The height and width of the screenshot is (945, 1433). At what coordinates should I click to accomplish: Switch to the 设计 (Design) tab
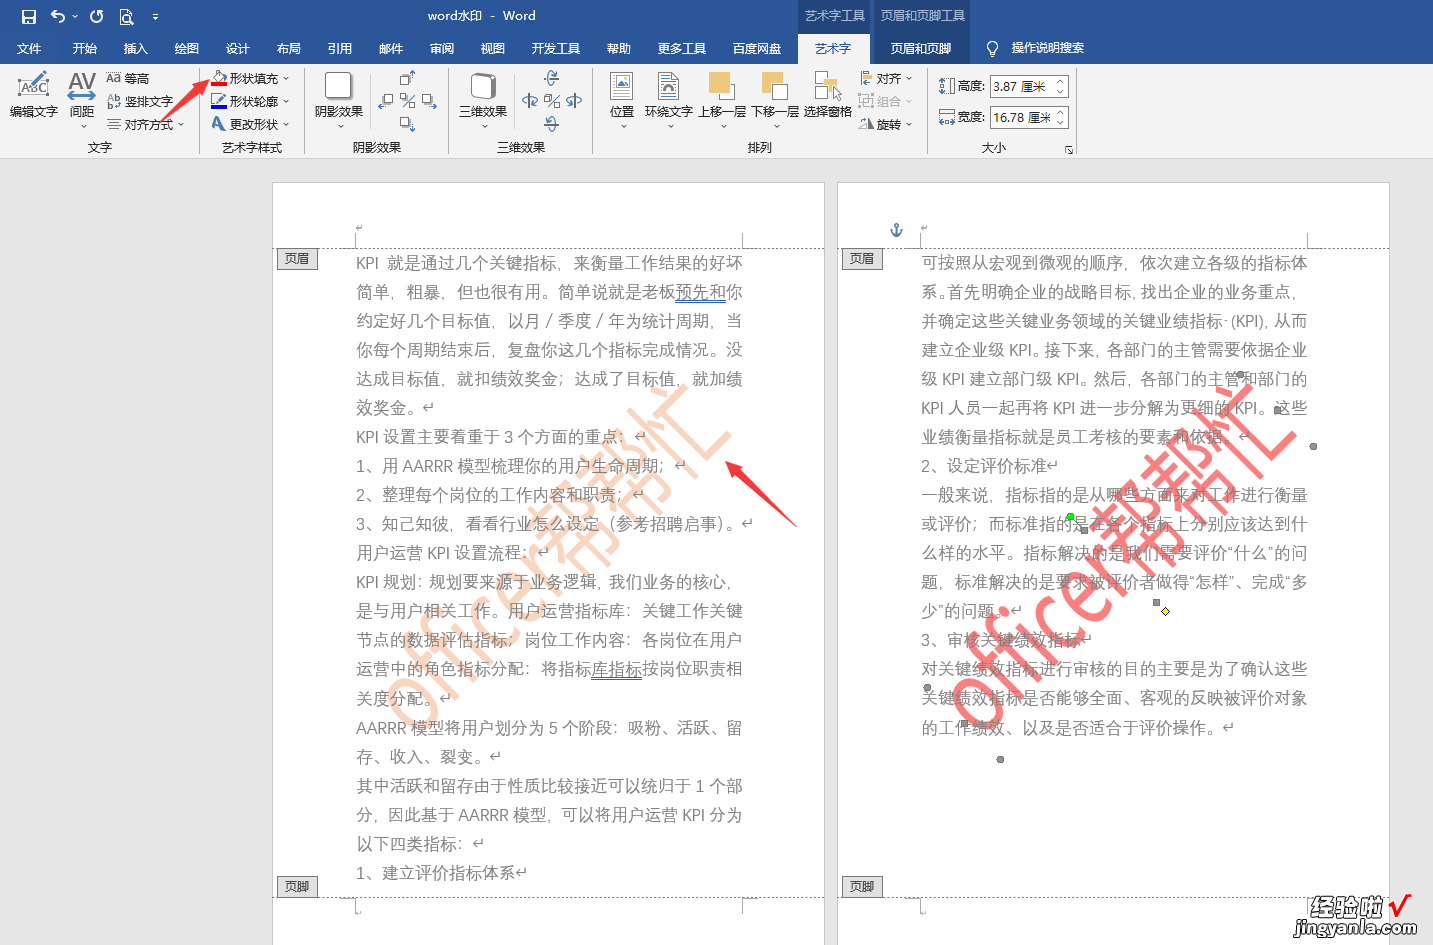(x=237, y=48)
